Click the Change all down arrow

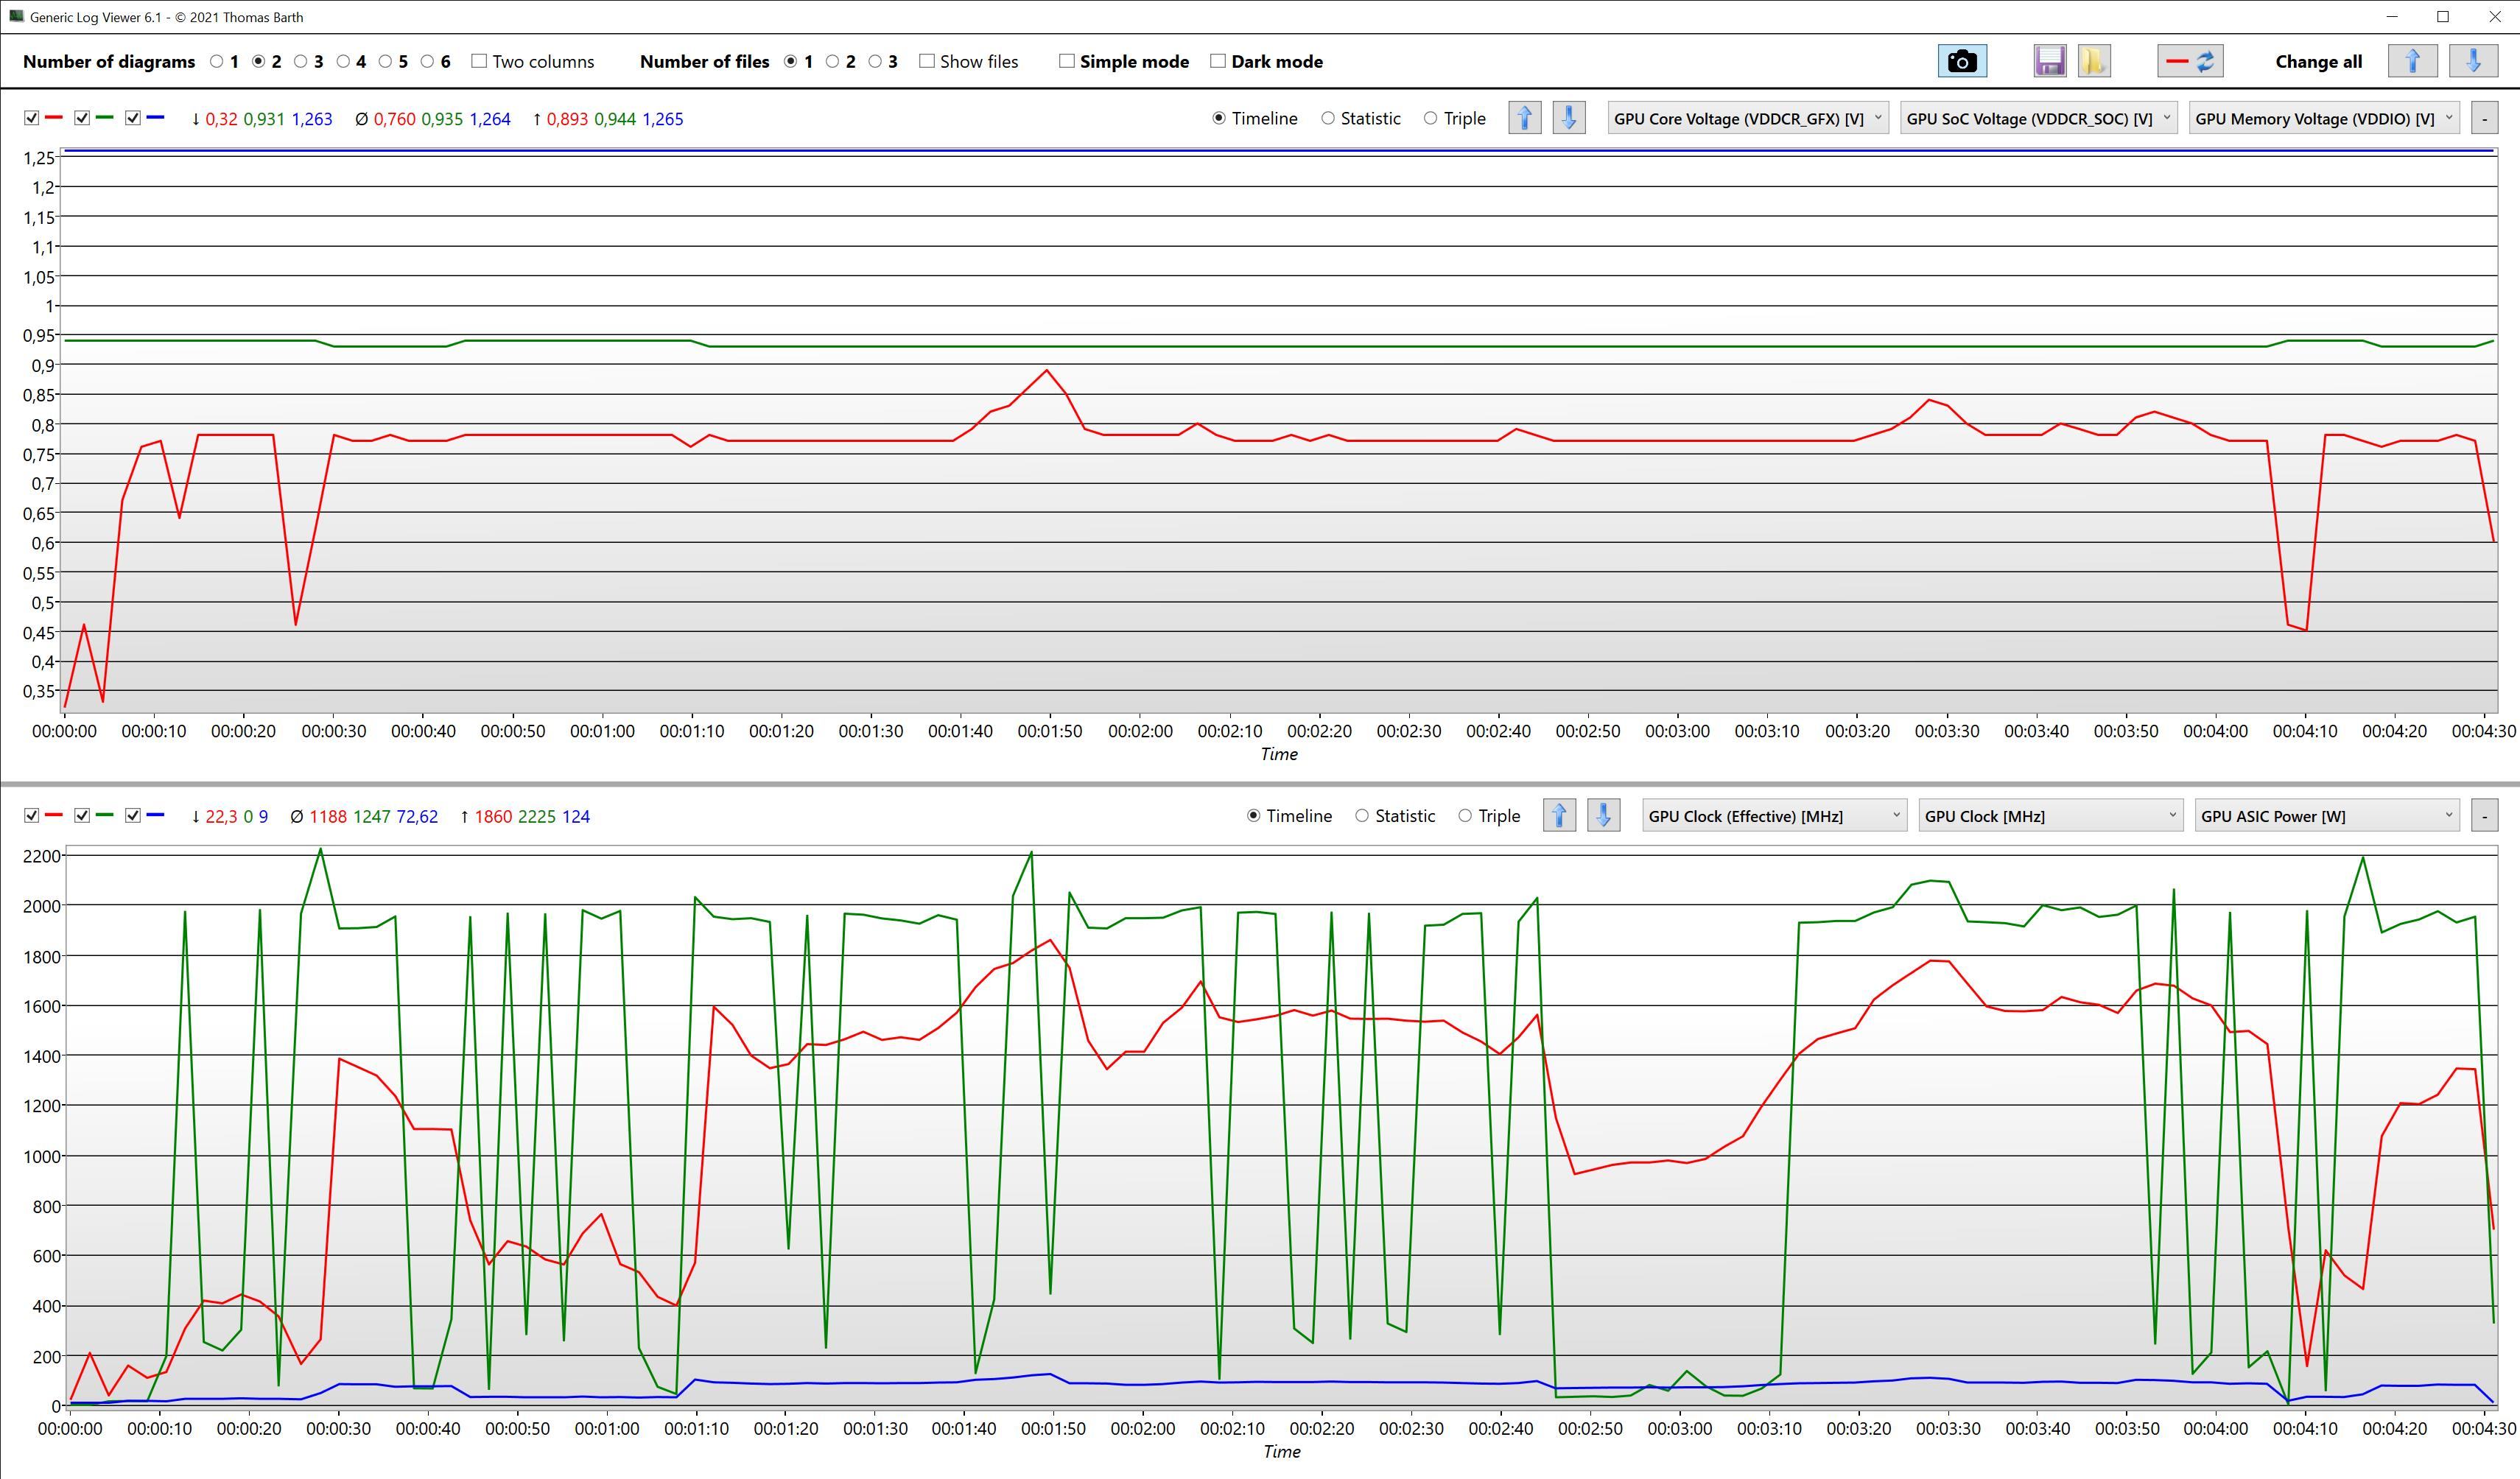tap(2473, 61)
